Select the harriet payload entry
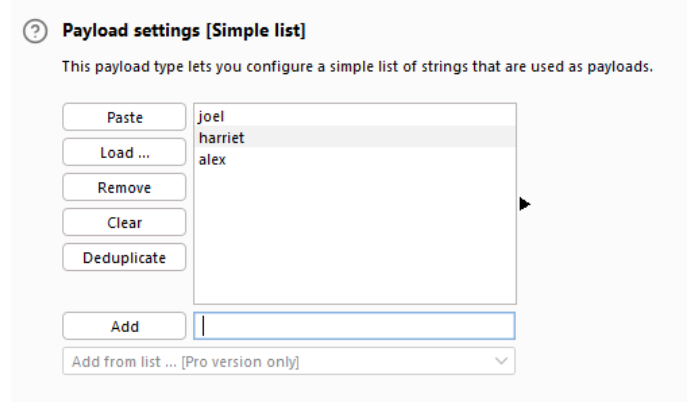The width and height of the screenshot is (696, 402). (221, 138)
